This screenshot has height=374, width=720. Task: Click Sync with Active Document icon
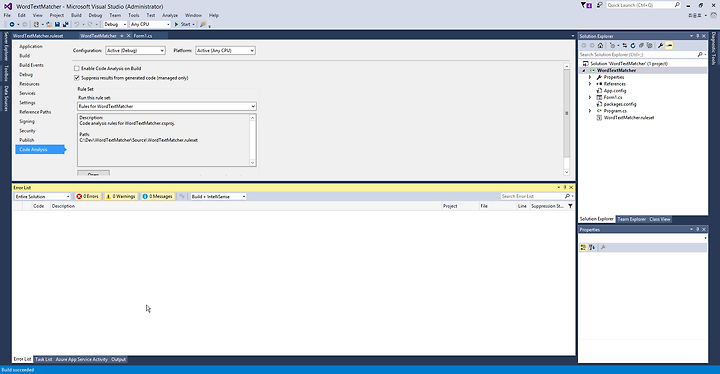pyautogui.click(x=624, y=45)
